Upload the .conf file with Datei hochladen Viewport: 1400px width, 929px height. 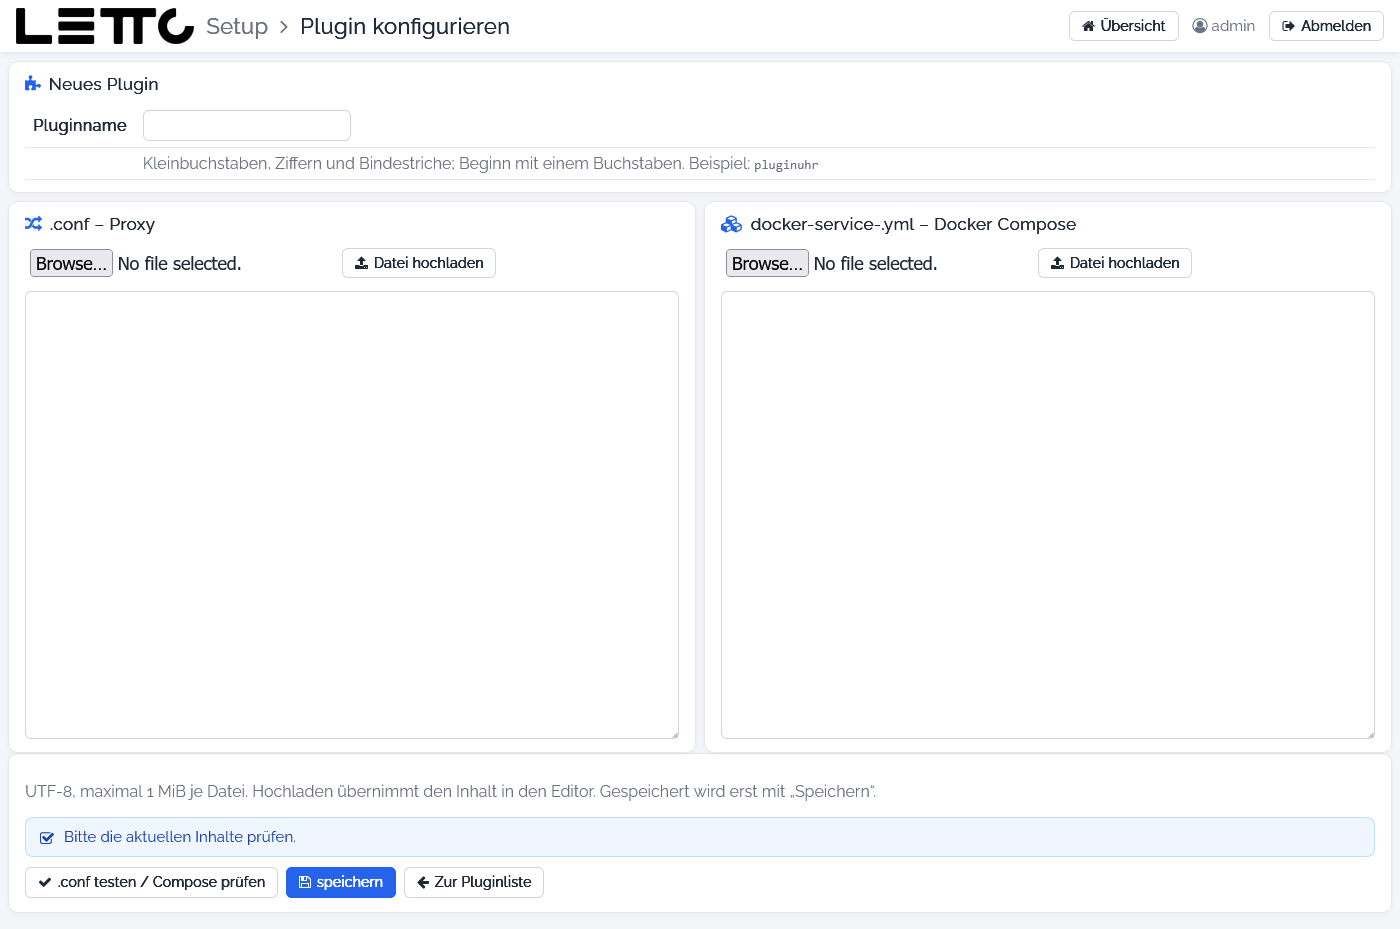coord(419,263)
